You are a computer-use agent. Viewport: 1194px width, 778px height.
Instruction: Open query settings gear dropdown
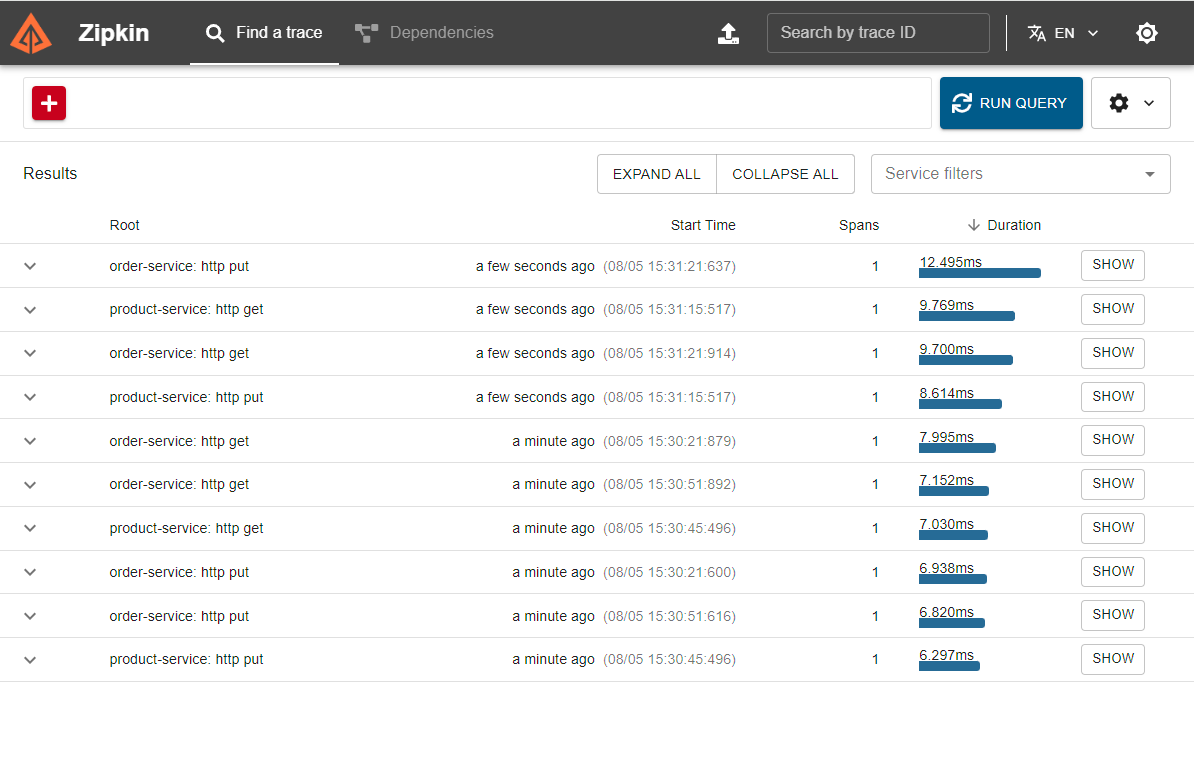[x=1130, y=103]
